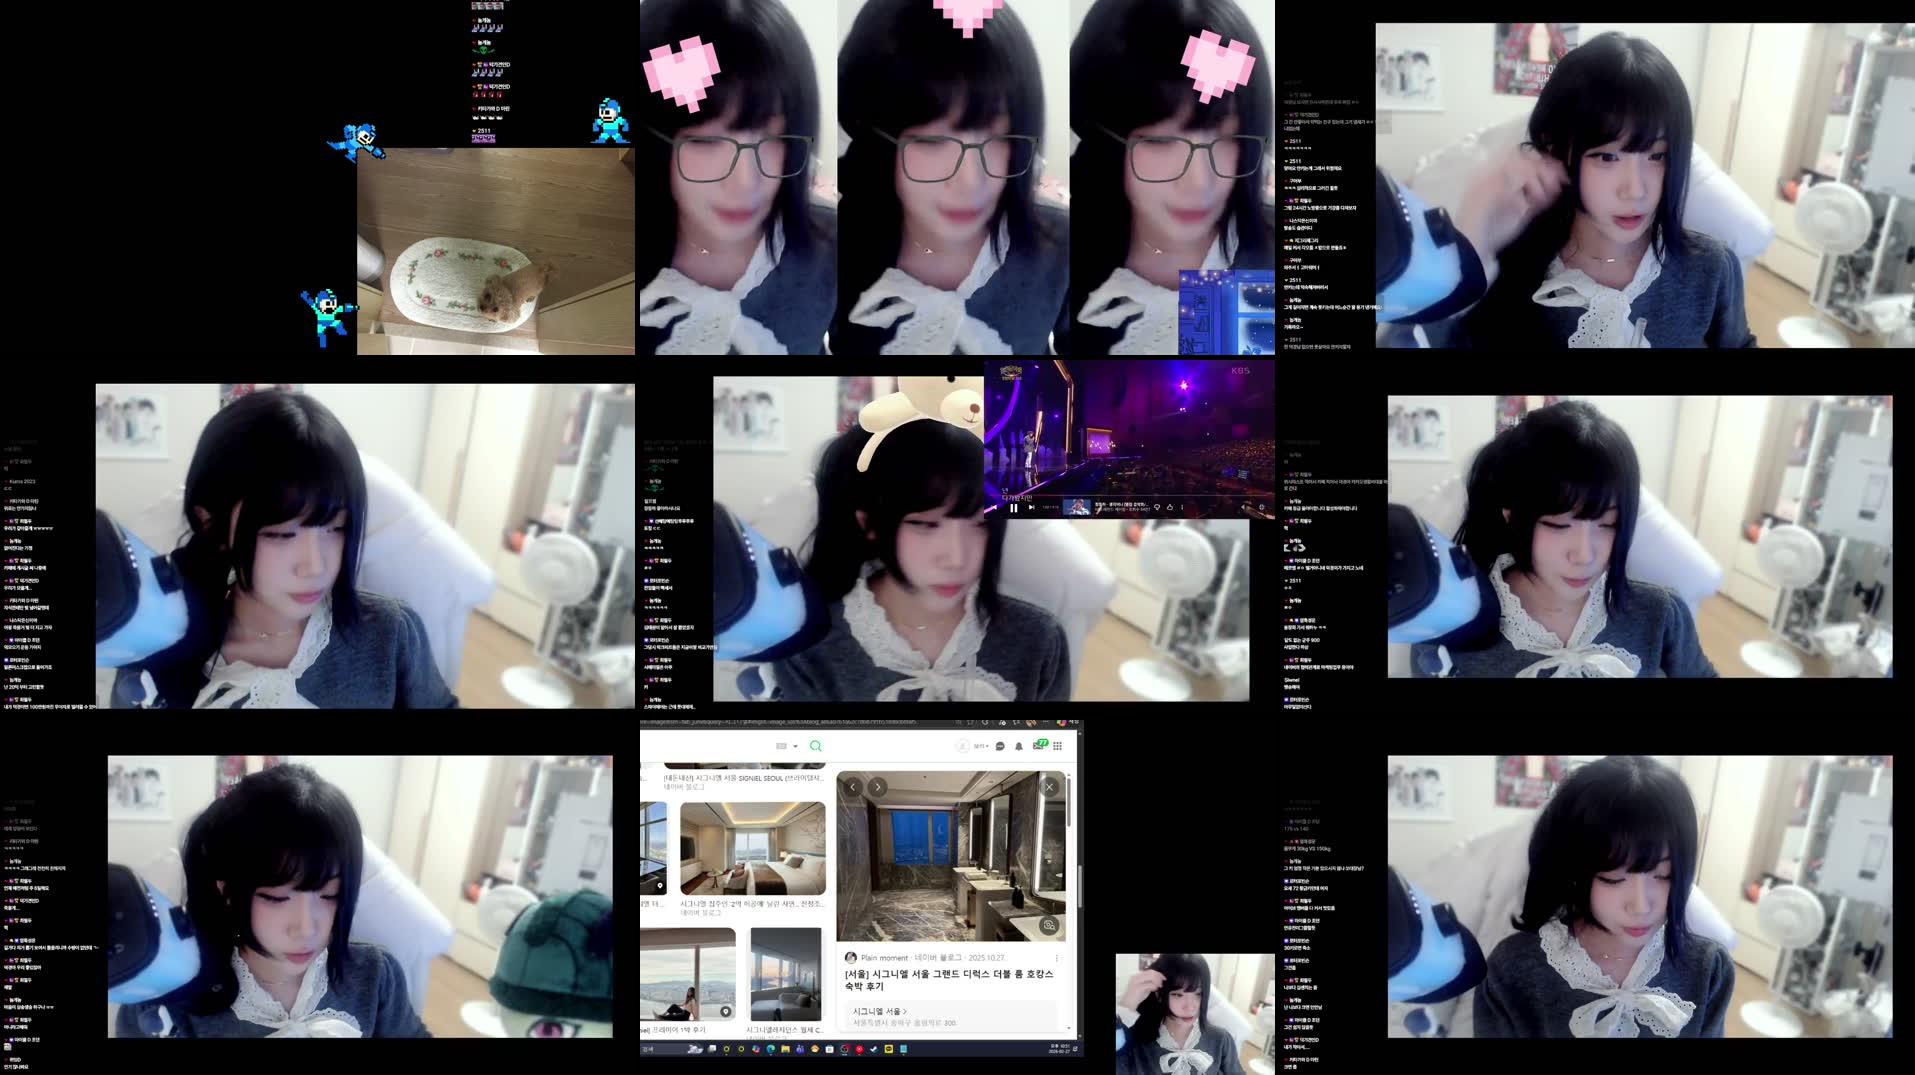This screenshot has width=1915, height=1075.
Task: Open KakaoTalk from the taskbar
Action: click(x=887, y=1049)
